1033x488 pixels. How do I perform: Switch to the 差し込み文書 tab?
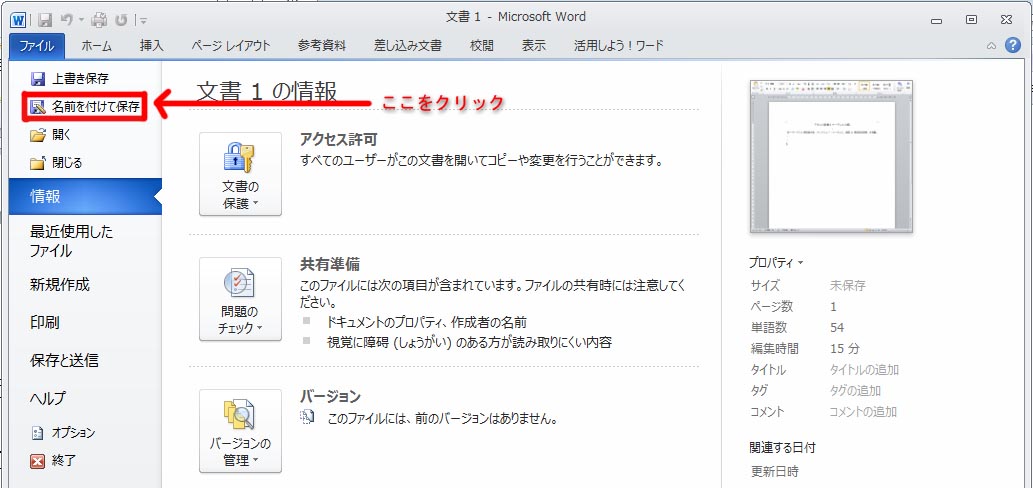point(408,45)
